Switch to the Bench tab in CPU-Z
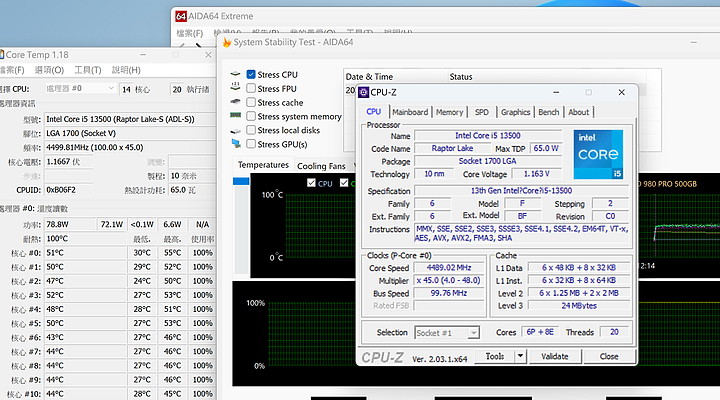 click(549, 112)
